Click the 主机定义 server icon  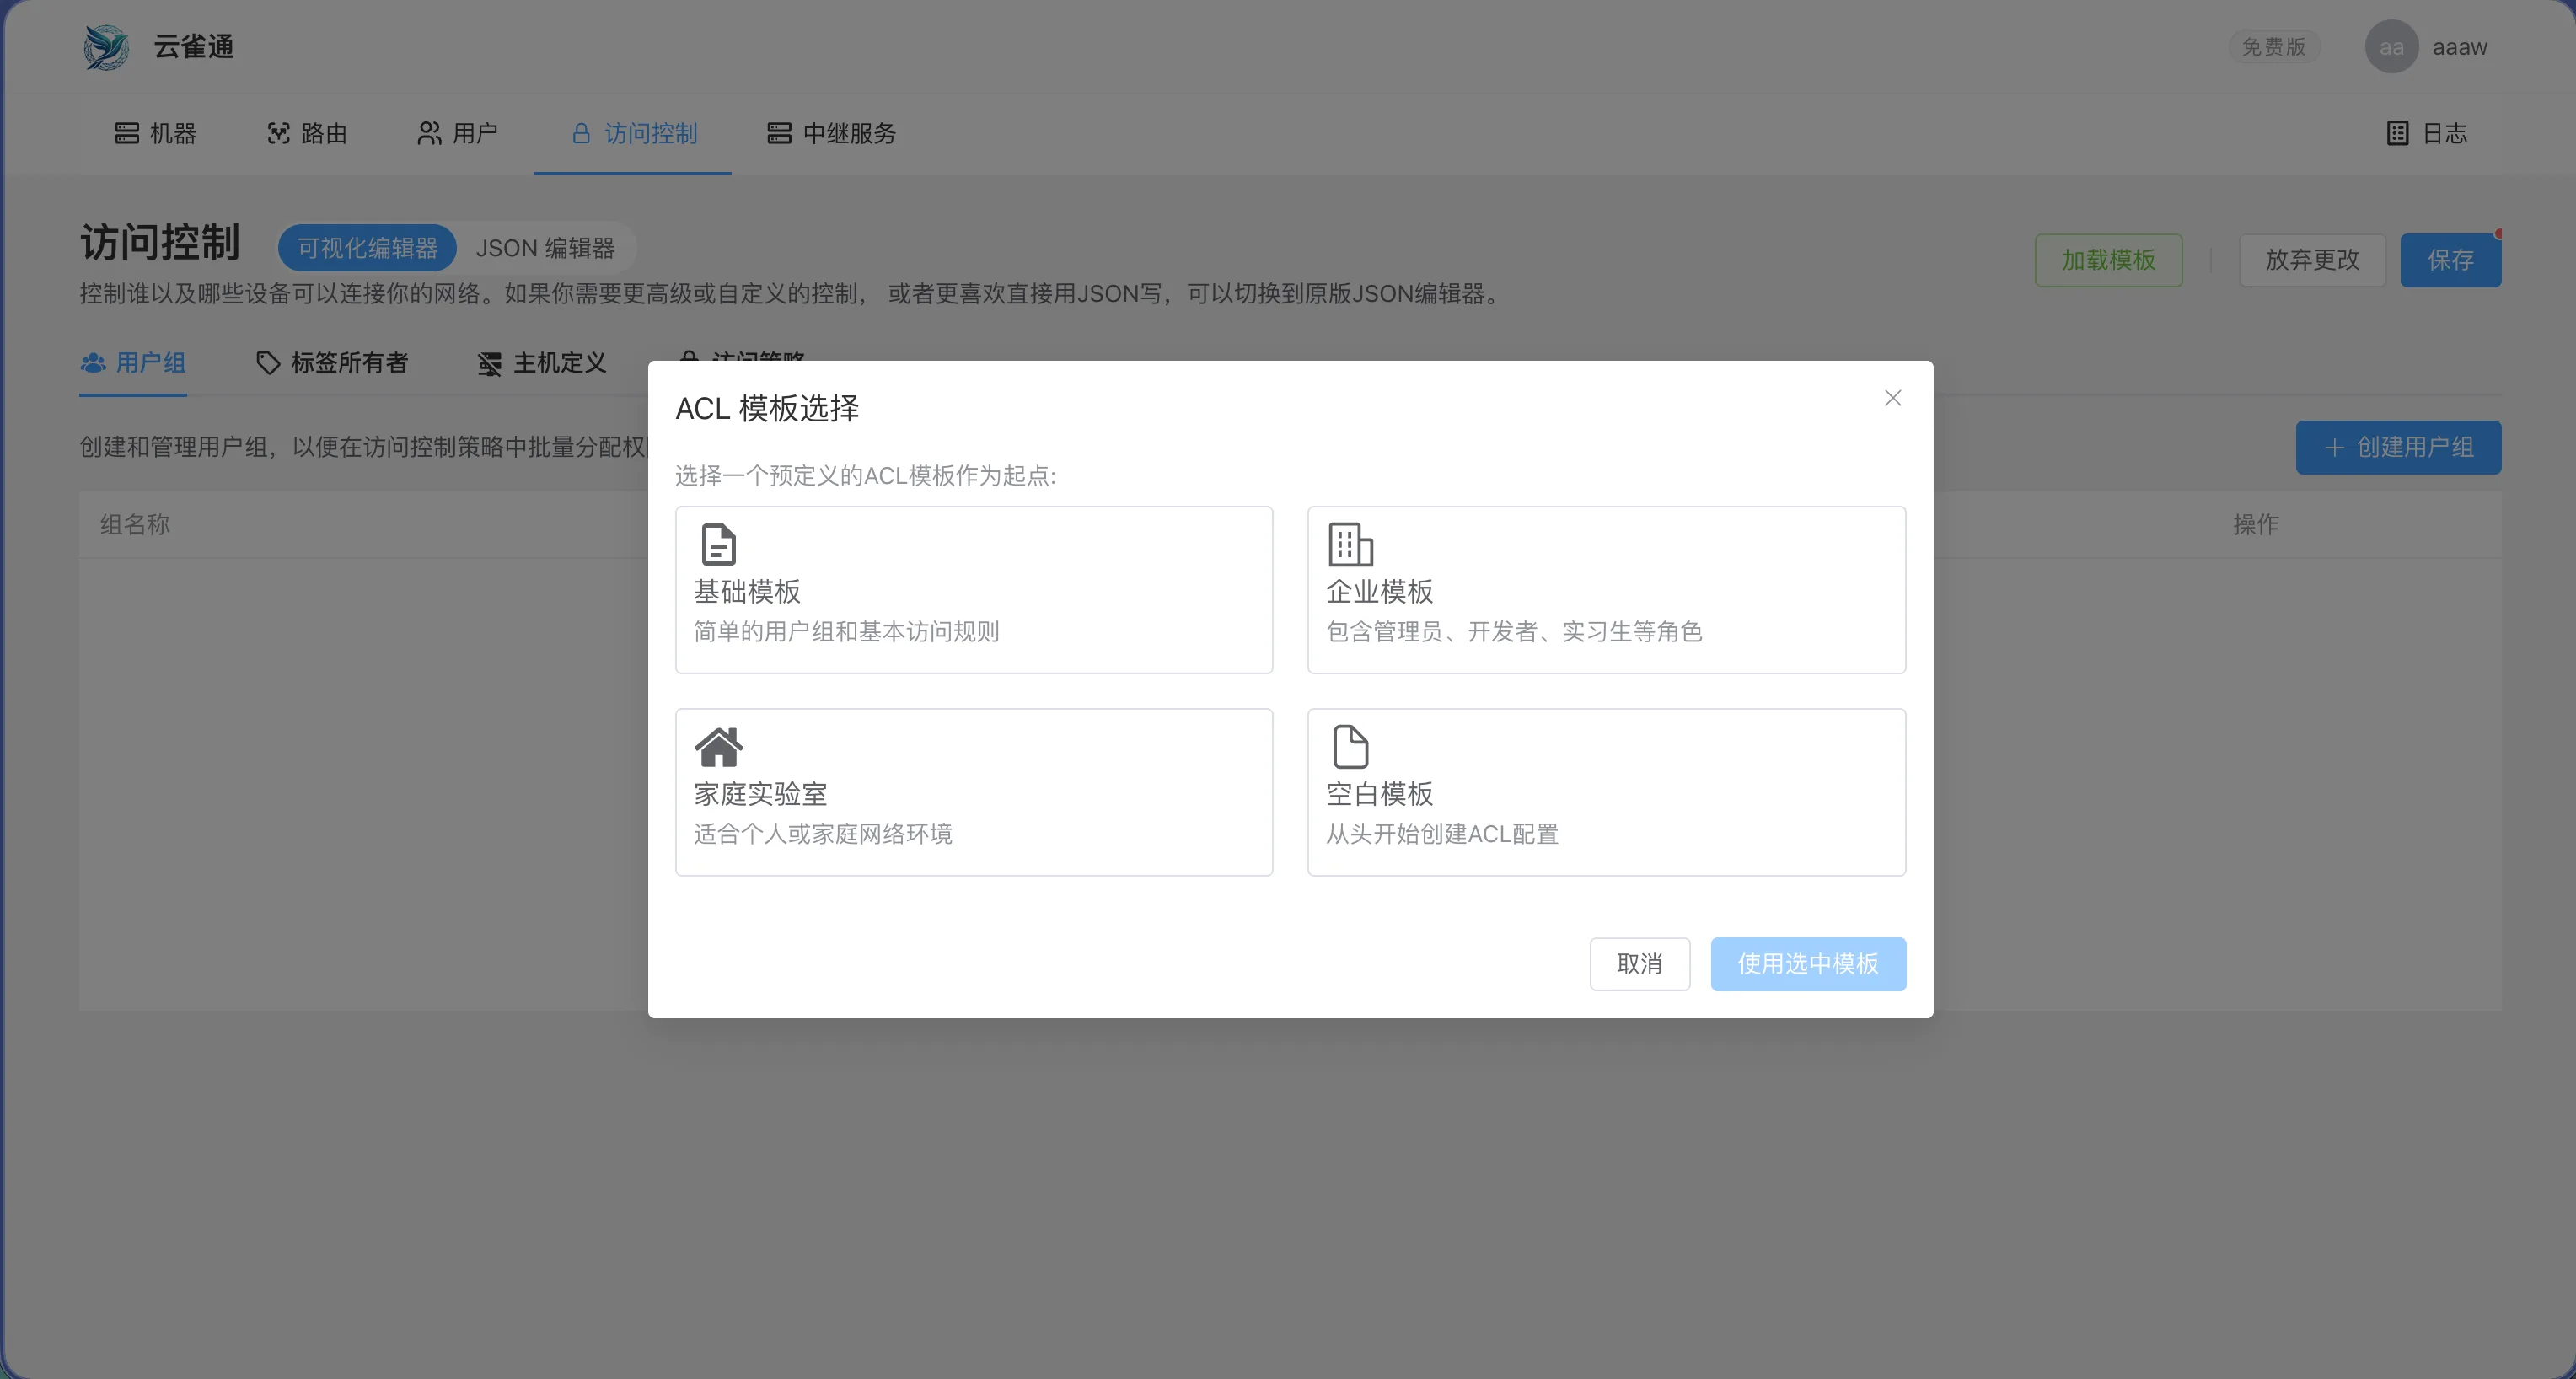pyautogui.click(x=489, y=363)
